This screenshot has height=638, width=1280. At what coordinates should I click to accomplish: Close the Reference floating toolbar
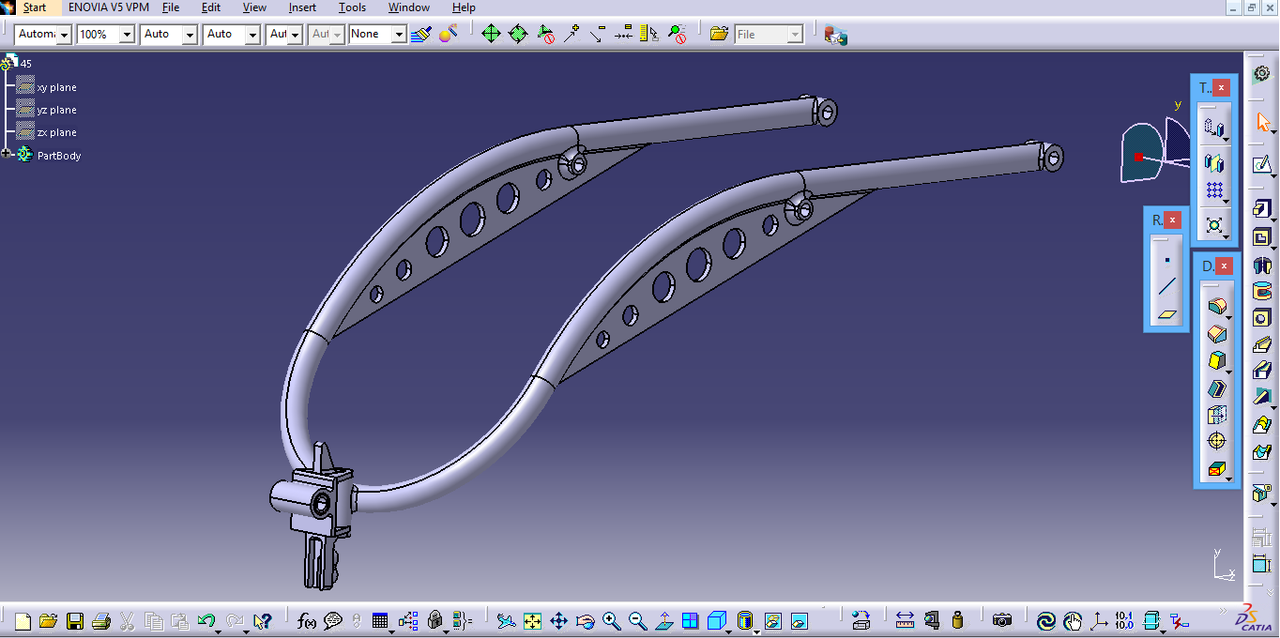[x=1173, y=220]
